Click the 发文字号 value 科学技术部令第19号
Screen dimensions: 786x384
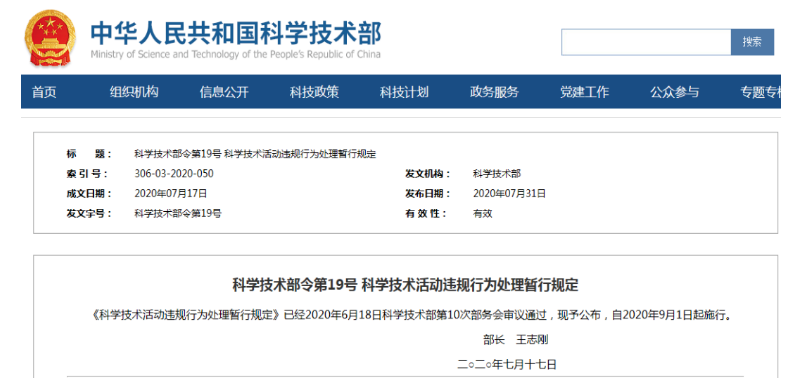pyautogui.click(x=178, y=214)
